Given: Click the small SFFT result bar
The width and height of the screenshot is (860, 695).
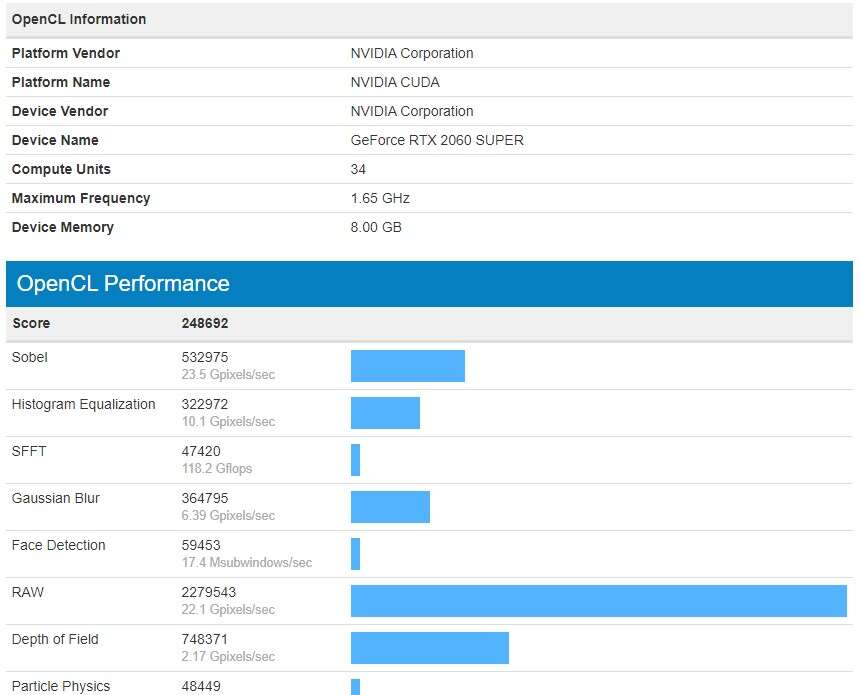Looking at the screenshot, I should pos(355,460).
